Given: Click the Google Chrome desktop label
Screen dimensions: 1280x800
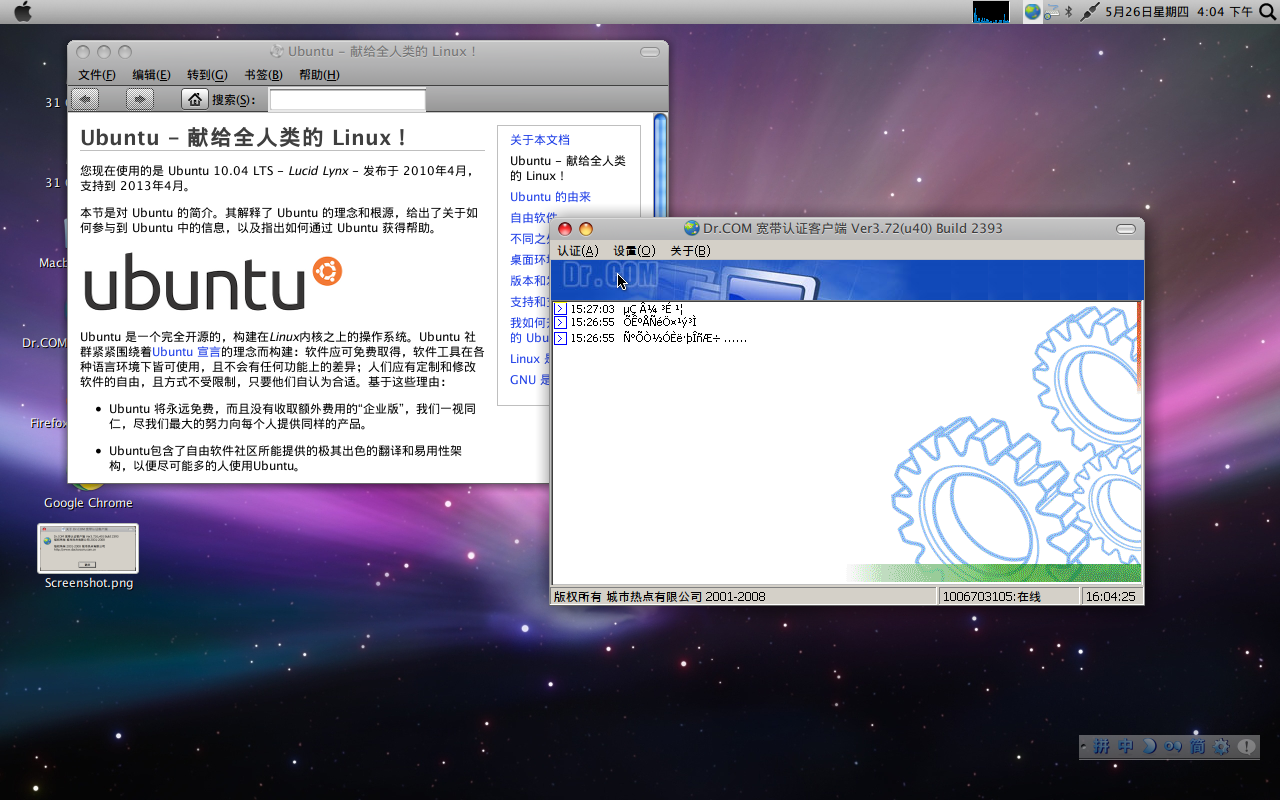Looking at the screenshot, I should (x=88, y=503).
